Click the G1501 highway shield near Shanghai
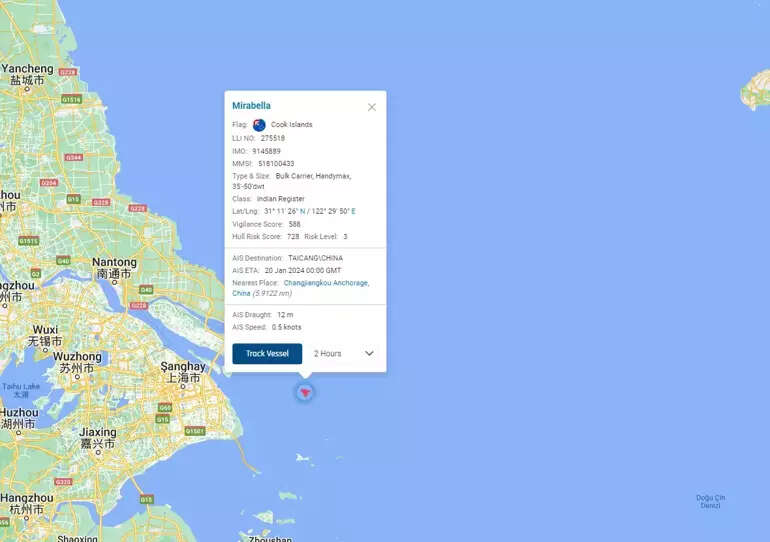This screenshot has width=770, height=542. coord(194,431)
